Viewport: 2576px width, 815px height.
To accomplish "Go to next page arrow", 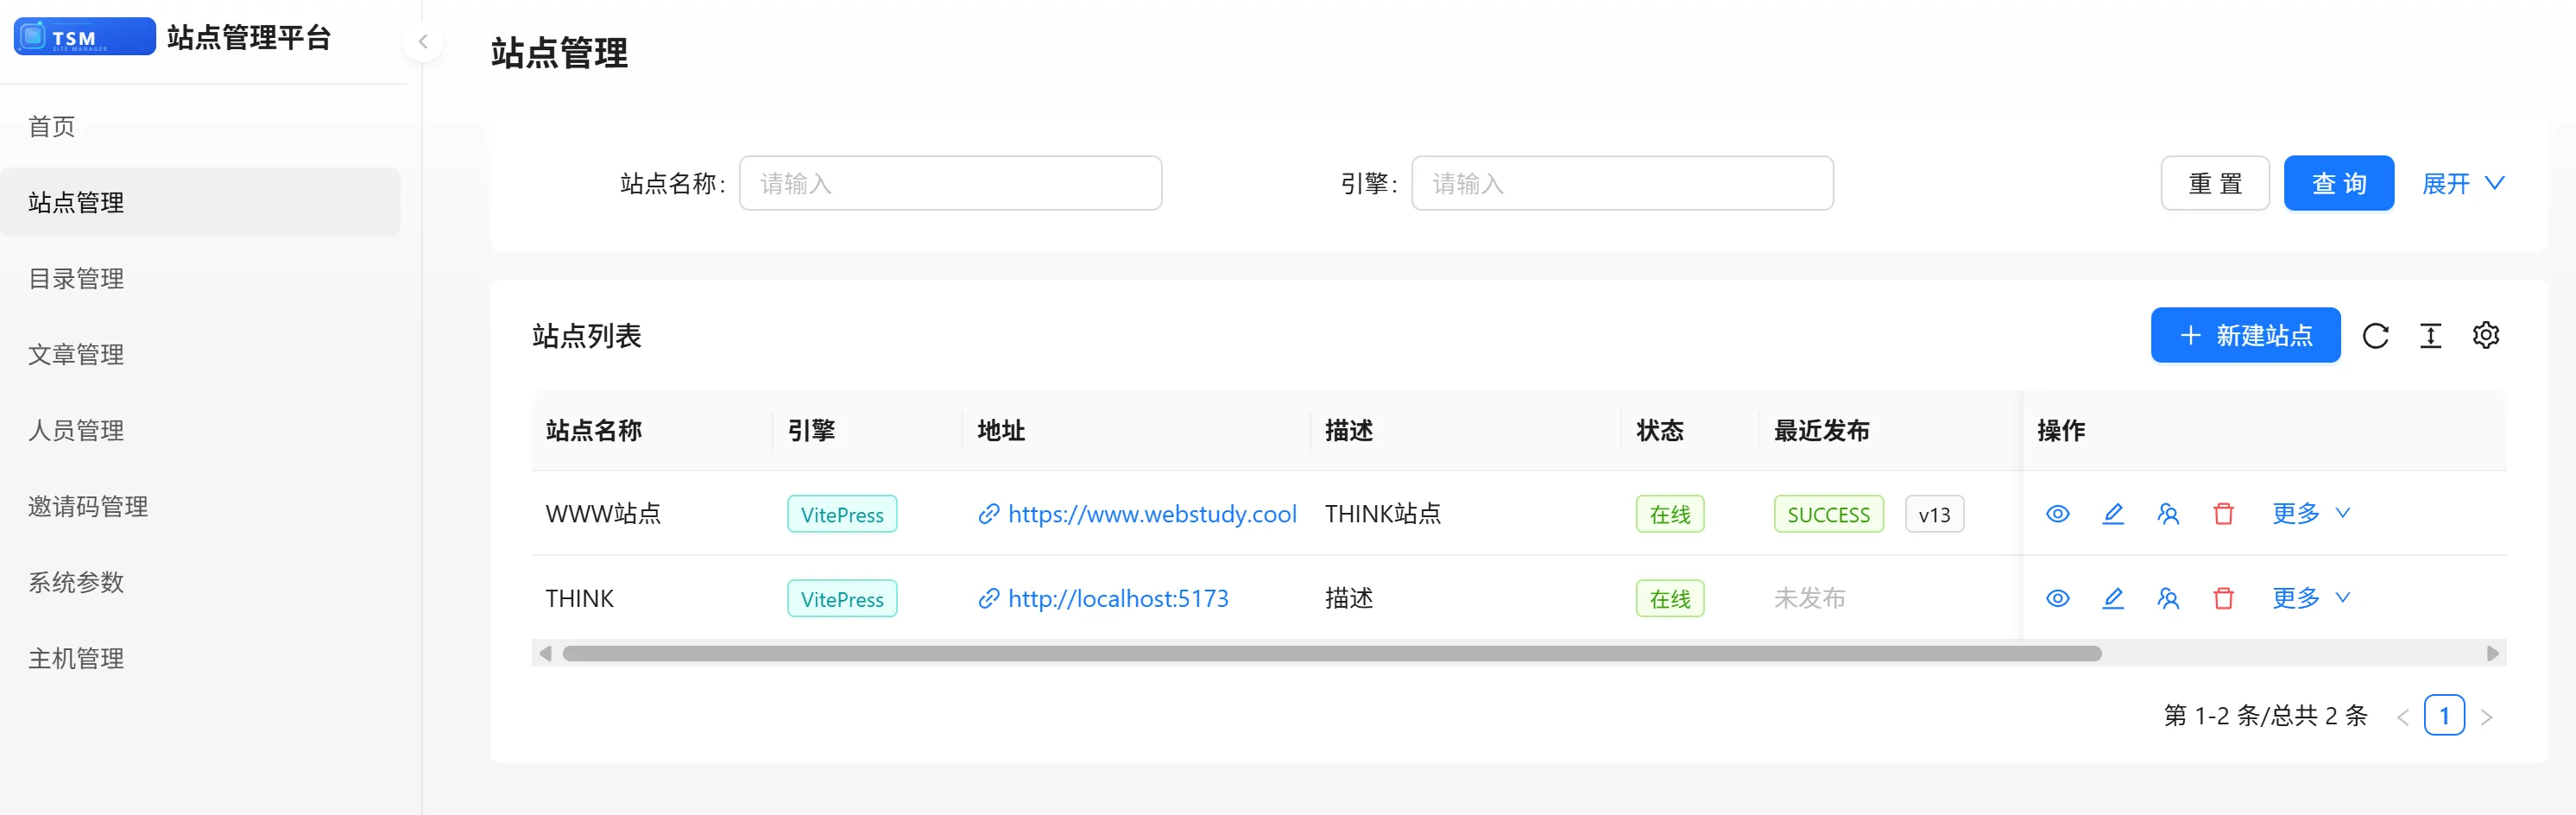I will 2486,716.
